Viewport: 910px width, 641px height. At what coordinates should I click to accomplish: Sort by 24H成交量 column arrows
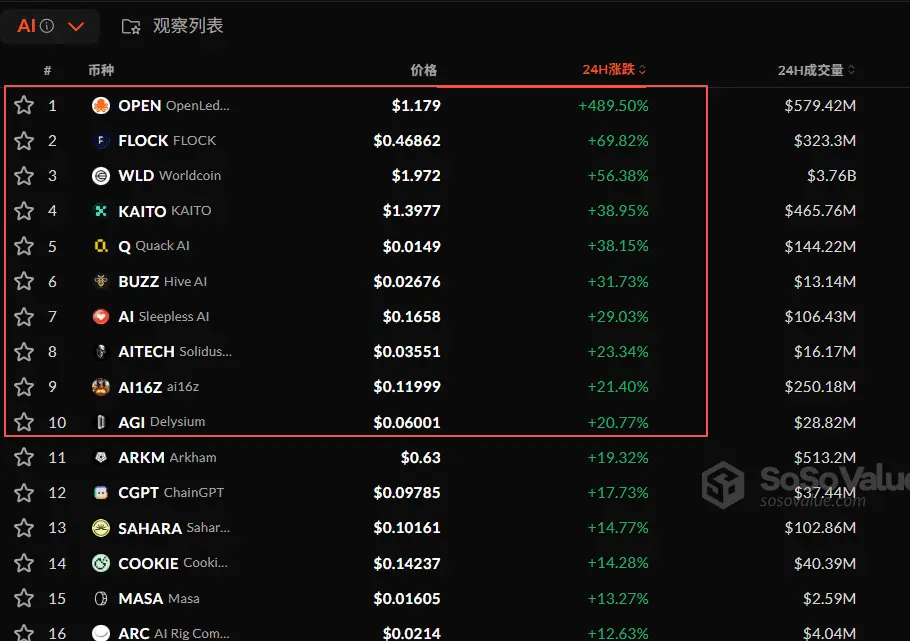coord(851,70)
